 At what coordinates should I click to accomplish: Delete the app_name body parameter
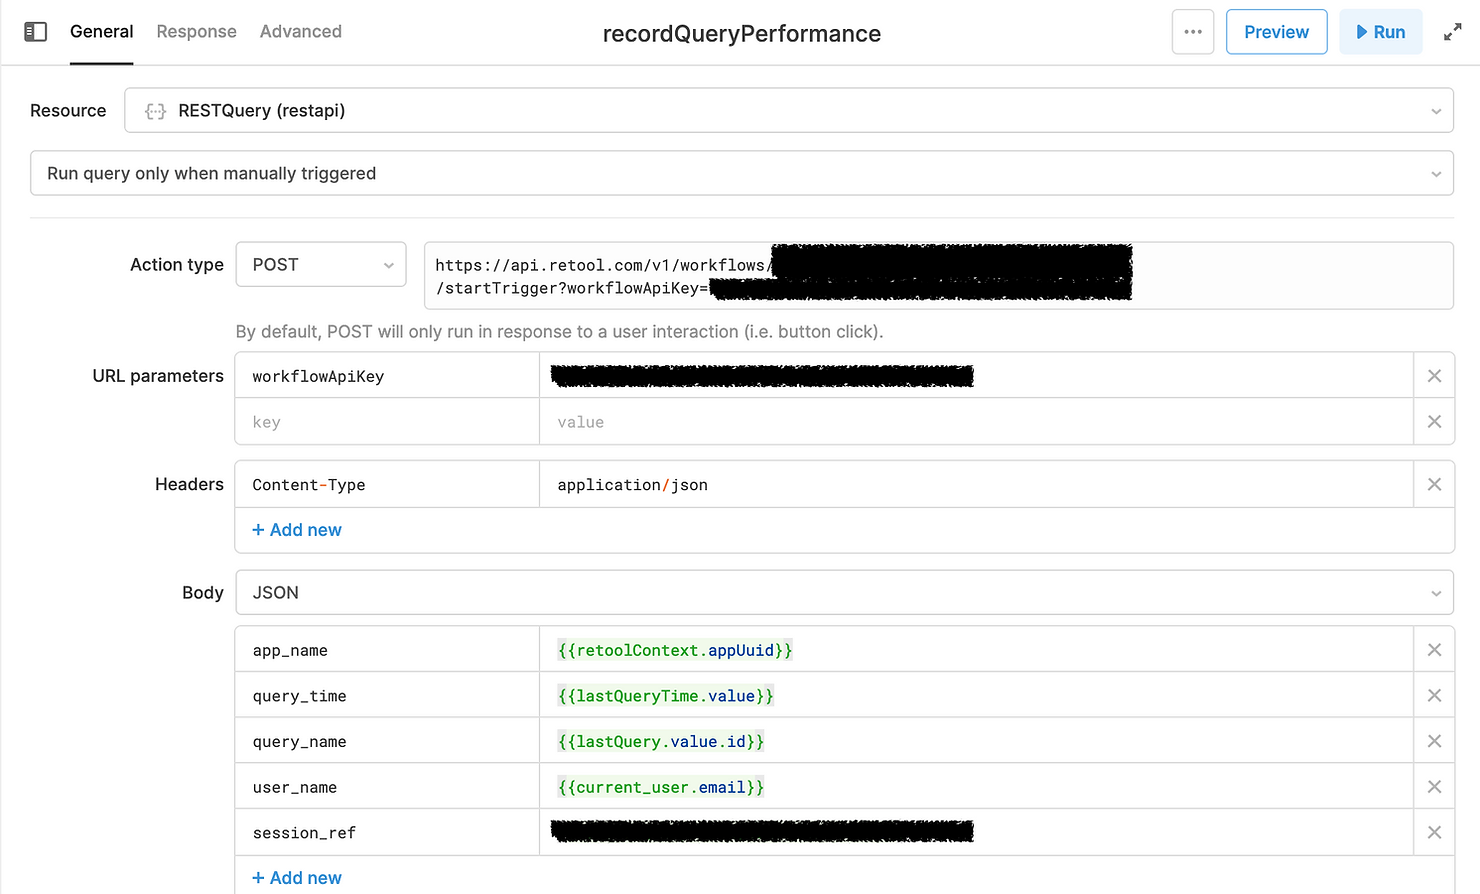[1434, 649]
